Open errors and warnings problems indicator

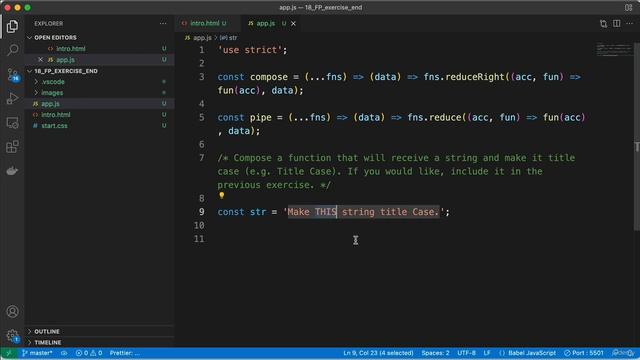pos(89,353)
